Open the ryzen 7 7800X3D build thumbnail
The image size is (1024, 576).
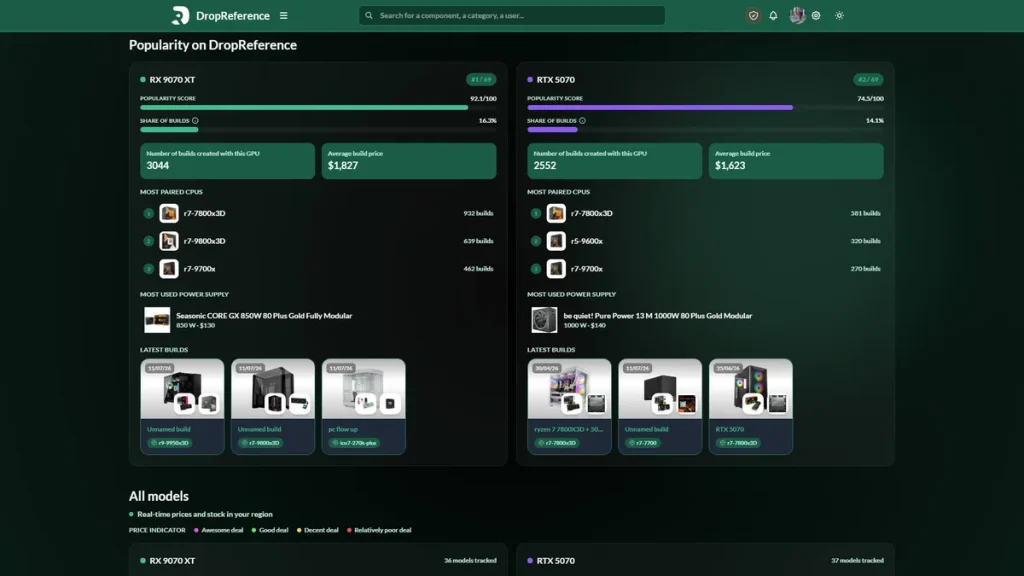tap(569, 389)
